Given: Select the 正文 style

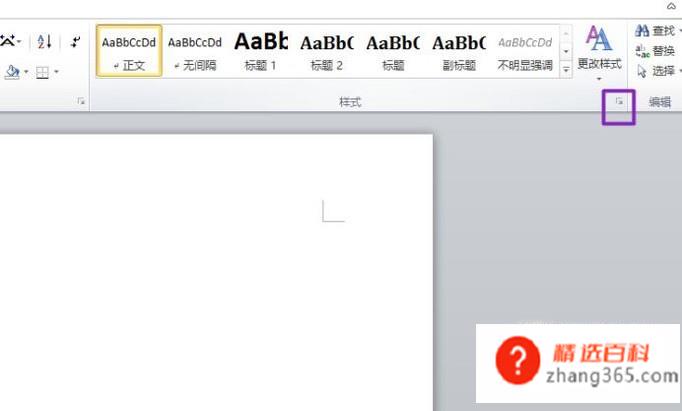Looking at the screenshot, I should (x=129, y=51).
